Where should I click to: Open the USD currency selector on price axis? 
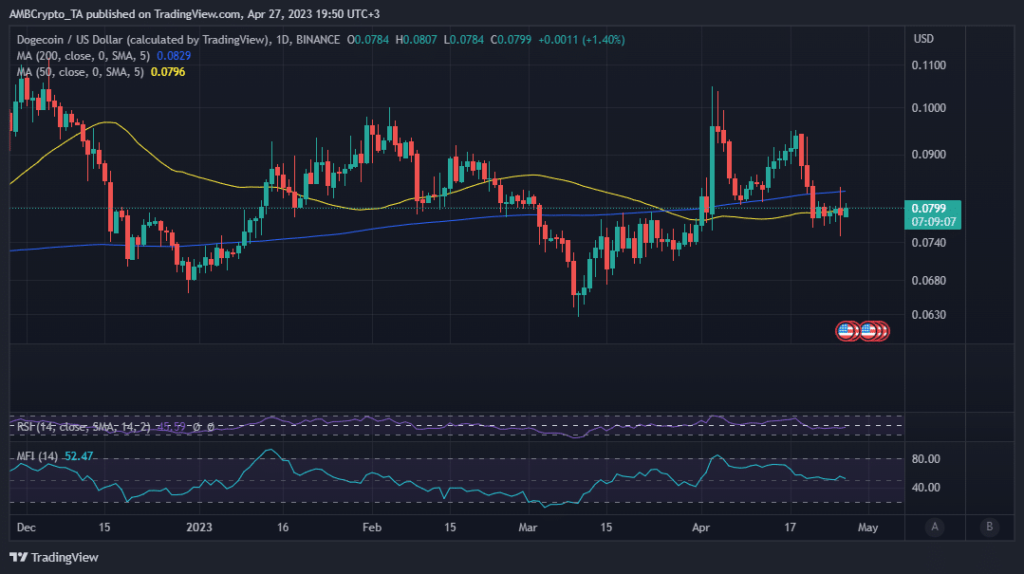tap(924, 39)
